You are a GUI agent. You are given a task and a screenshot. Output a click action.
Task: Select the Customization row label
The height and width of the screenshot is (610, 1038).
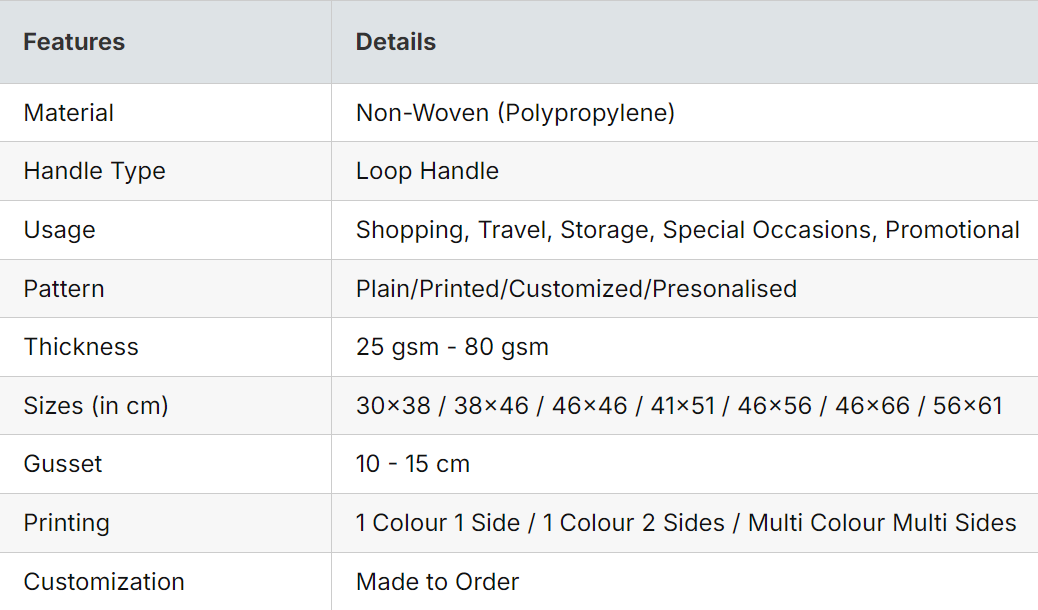tap(104, 582)
